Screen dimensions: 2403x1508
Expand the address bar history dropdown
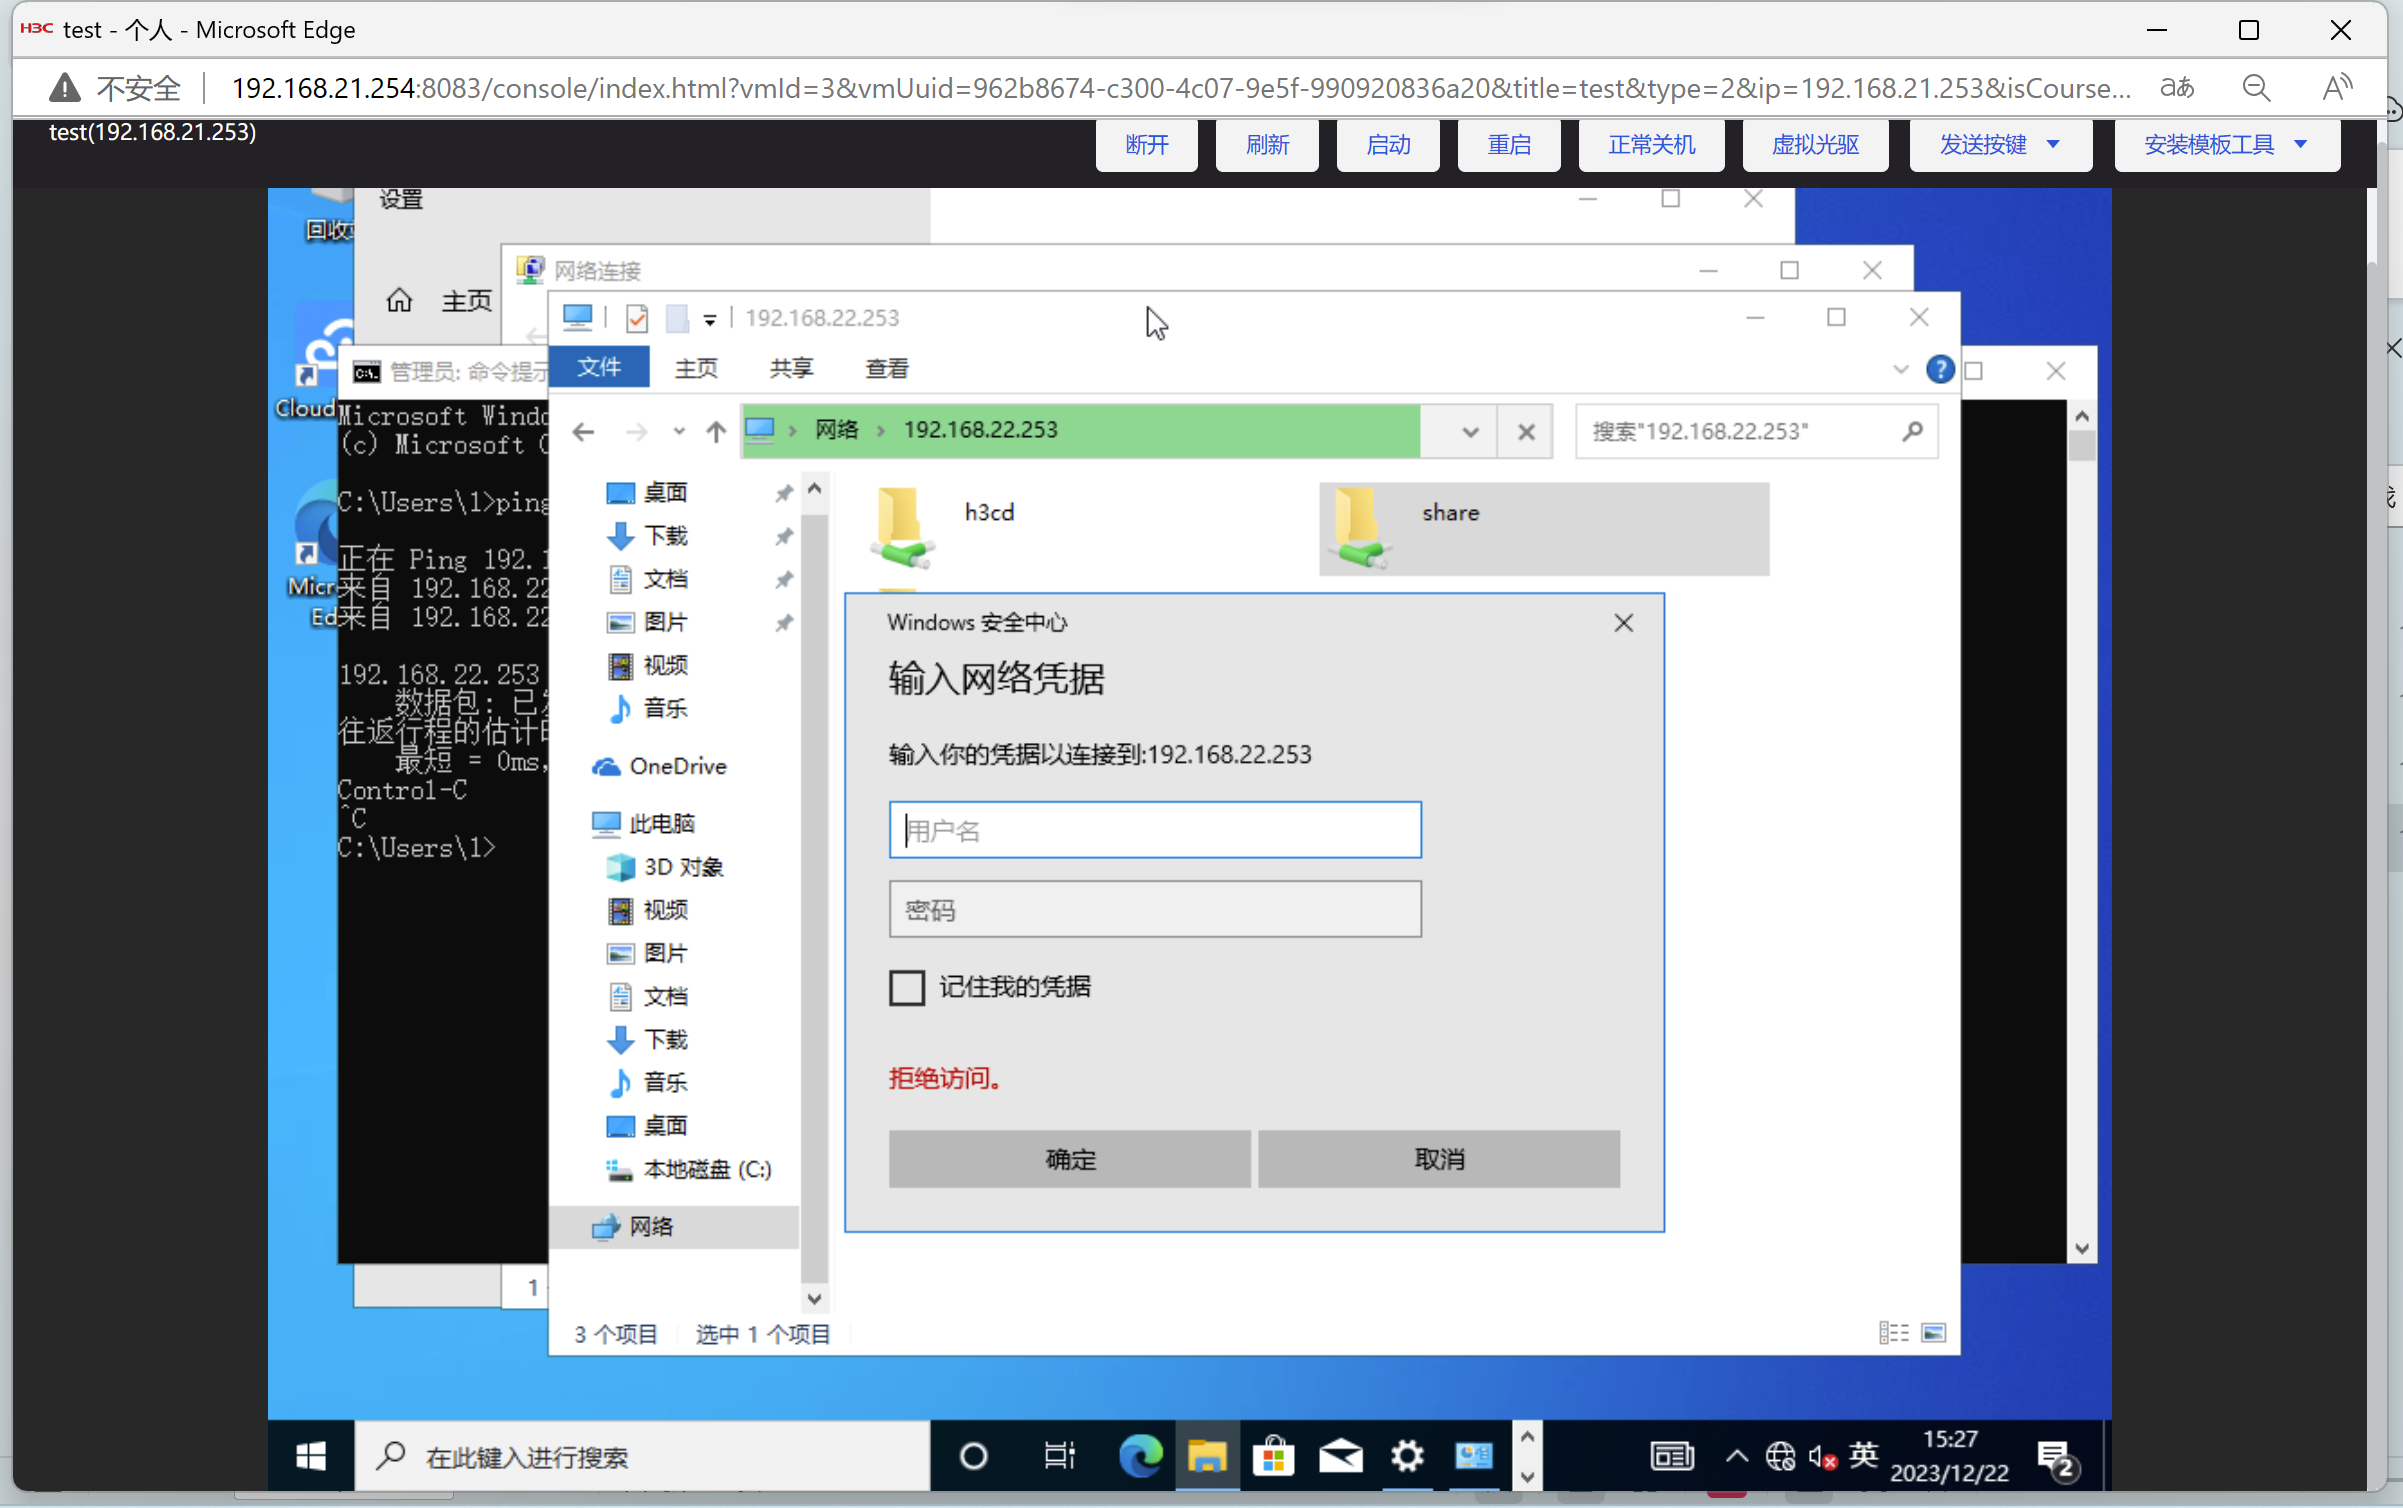tap(1469, 432)
